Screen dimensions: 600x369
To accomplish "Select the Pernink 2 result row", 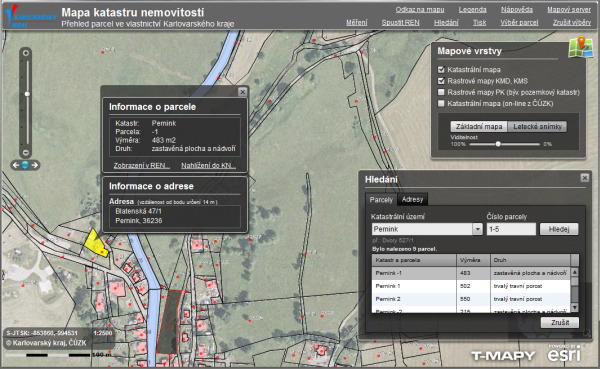I will click(x=471, y=299).
